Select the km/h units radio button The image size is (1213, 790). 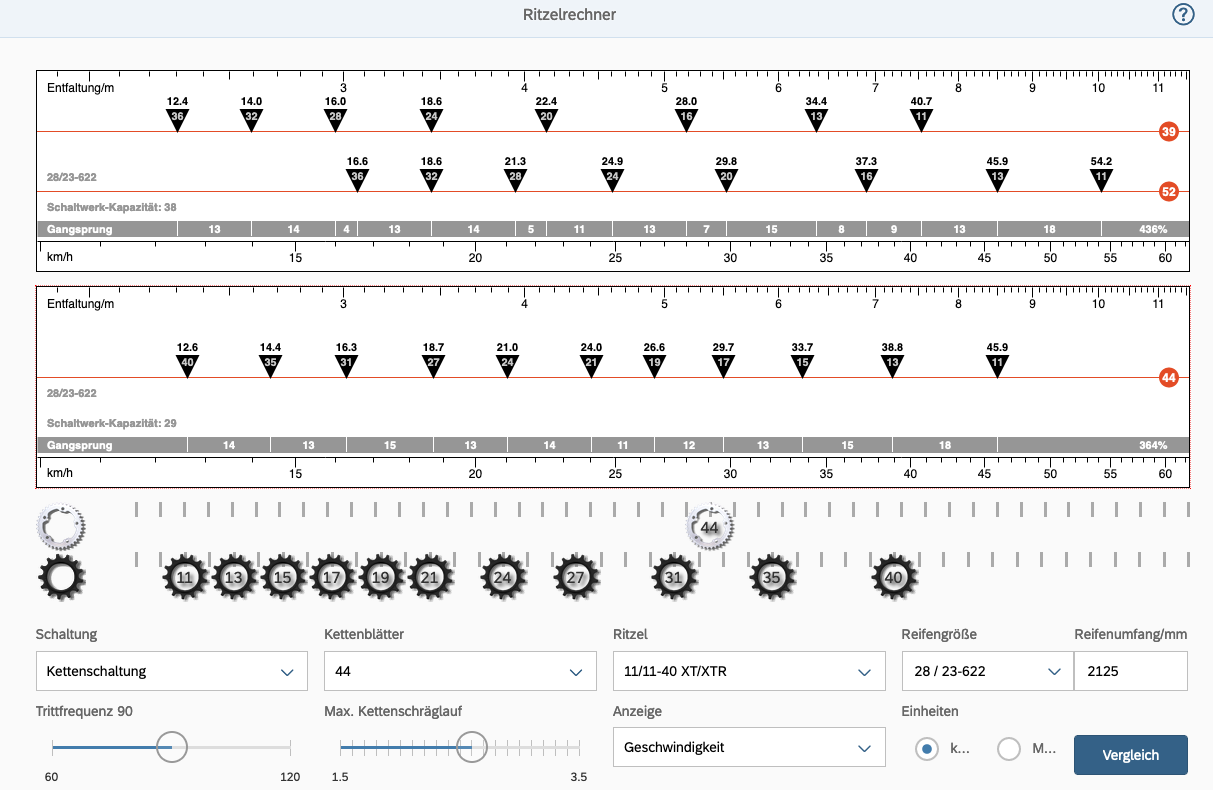point(928,749)
